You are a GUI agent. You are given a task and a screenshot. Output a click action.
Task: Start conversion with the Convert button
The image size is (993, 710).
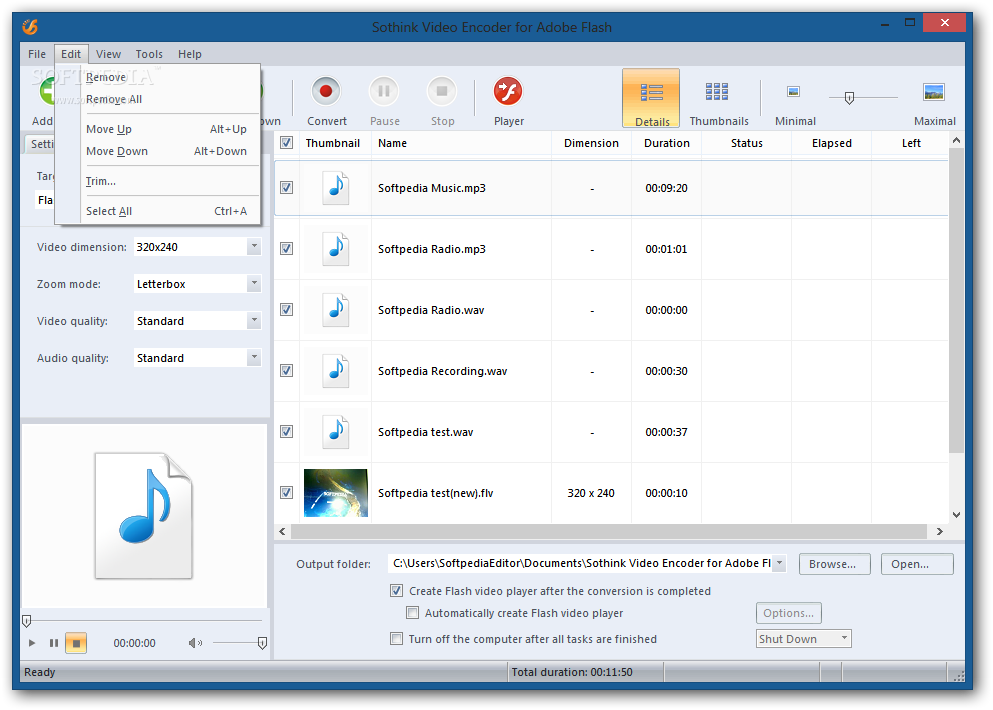tap(326, 101)
